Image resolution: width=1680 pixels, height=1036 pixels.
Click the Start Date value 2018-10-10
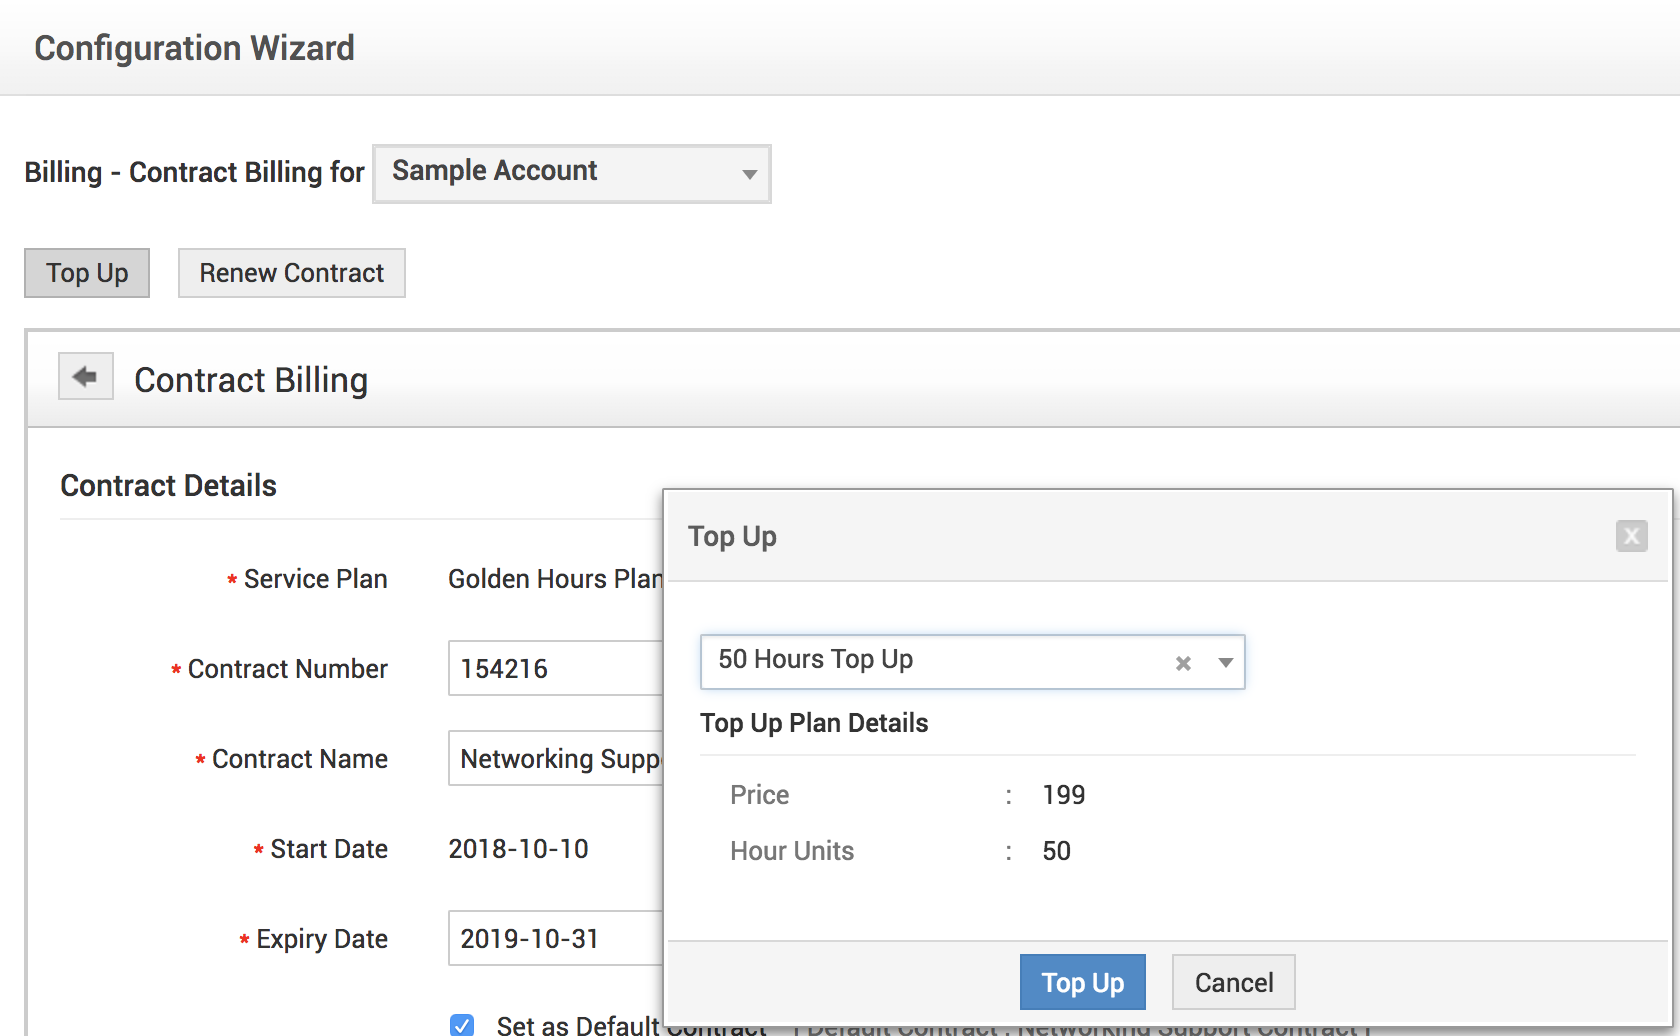pyautogui.click(x=518, y=849)
